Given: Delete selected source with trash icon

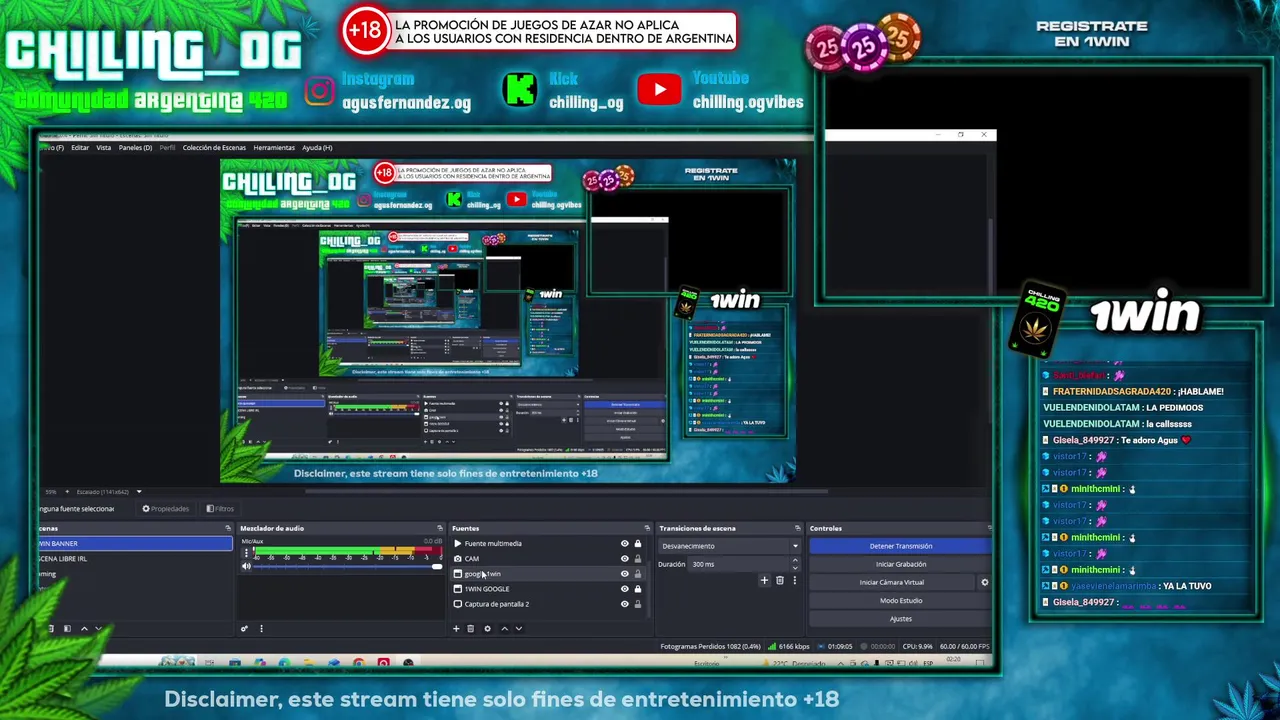Looking at the screenshot, I should coord(471,628).
